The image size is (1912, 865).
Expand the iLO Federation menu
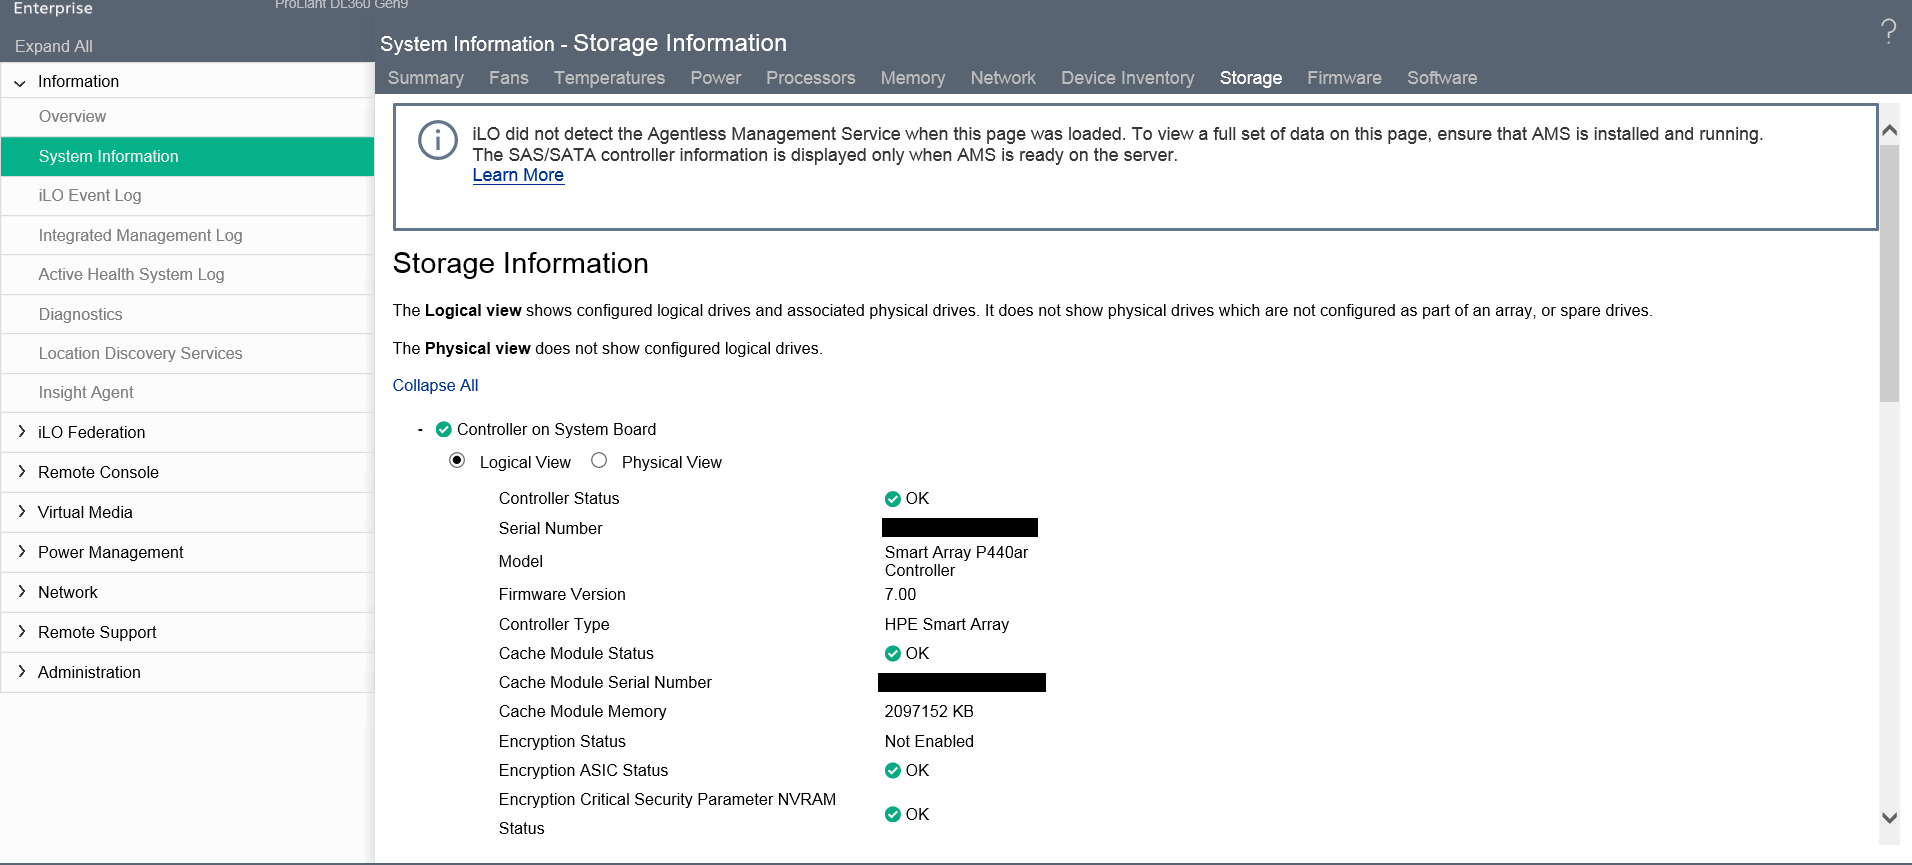22,432
